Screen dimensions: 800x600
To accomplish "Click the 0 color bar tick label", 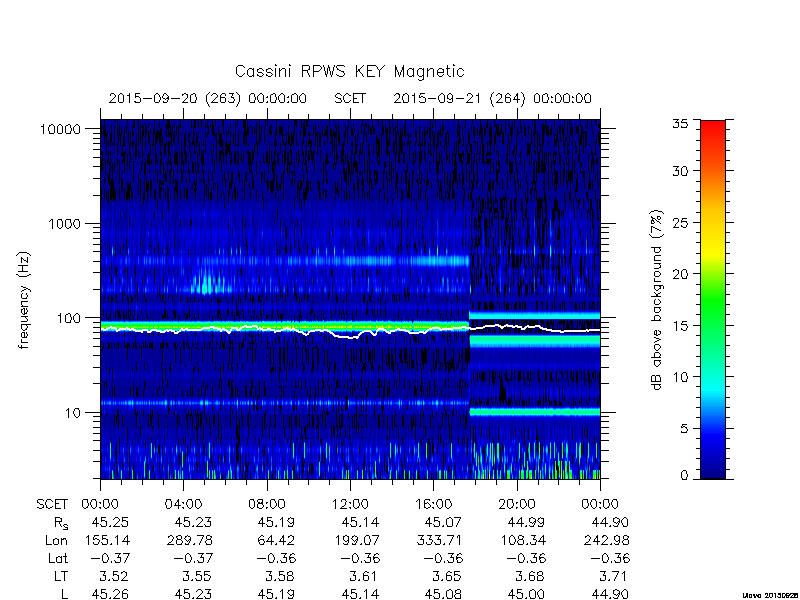I will click(x=684, y=476).
